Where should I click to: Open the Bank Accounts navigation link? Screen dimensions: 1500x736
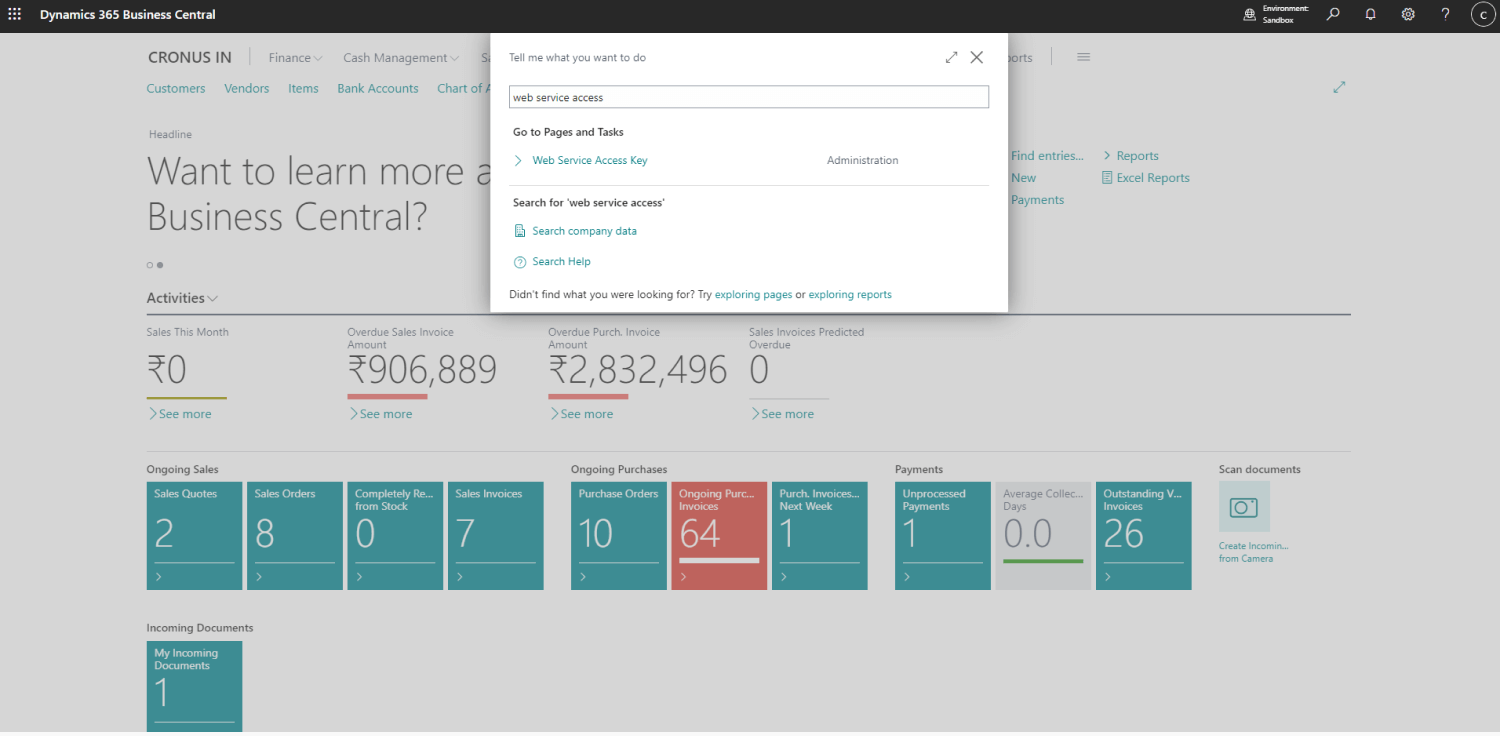pos(378,88)
